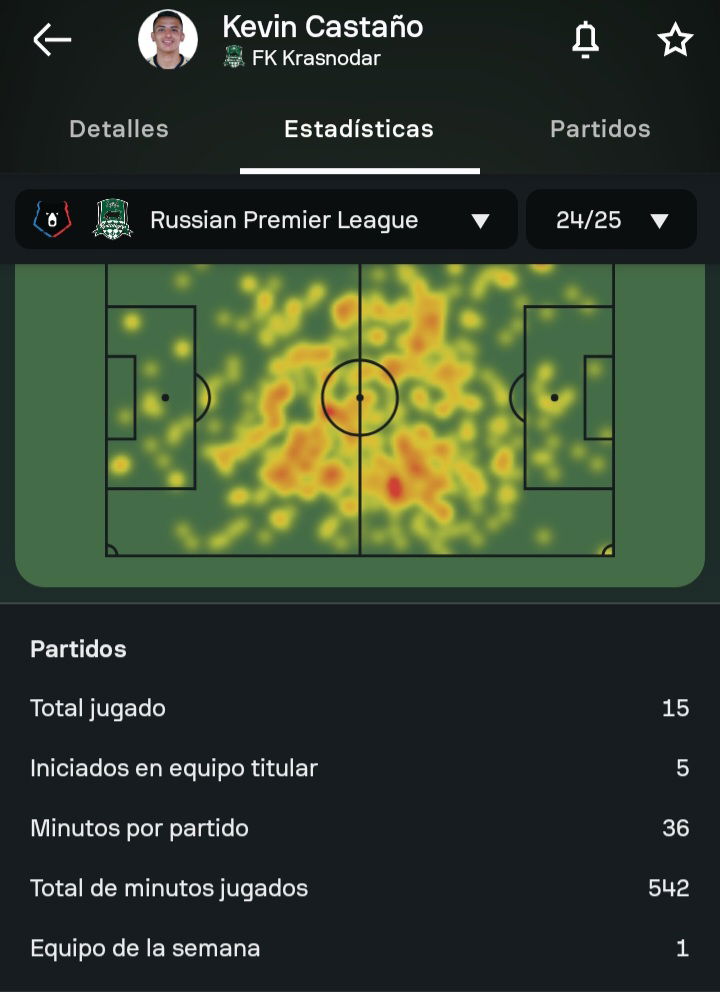Select the Estadísticas tab

pos(359,128)
